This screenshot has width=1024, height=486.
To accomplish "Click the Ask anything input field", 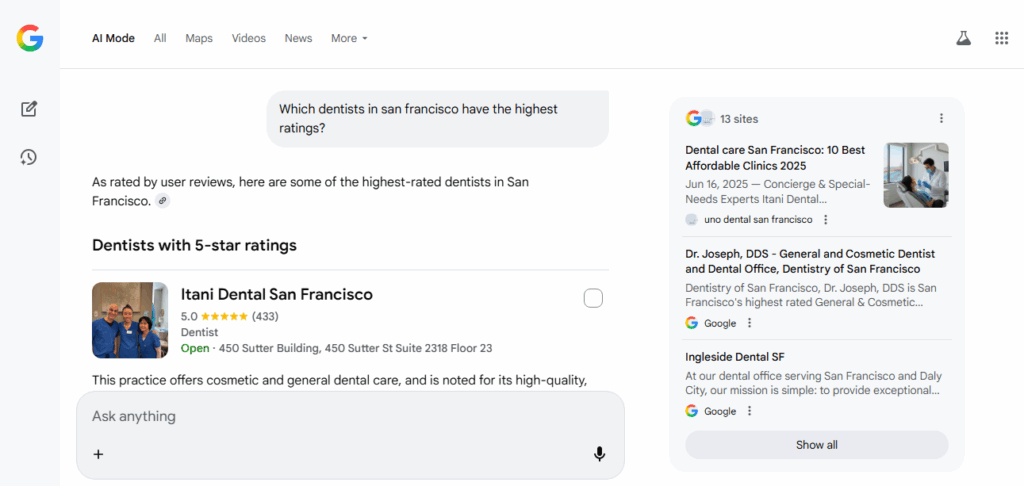I will [x=340, y=416].
